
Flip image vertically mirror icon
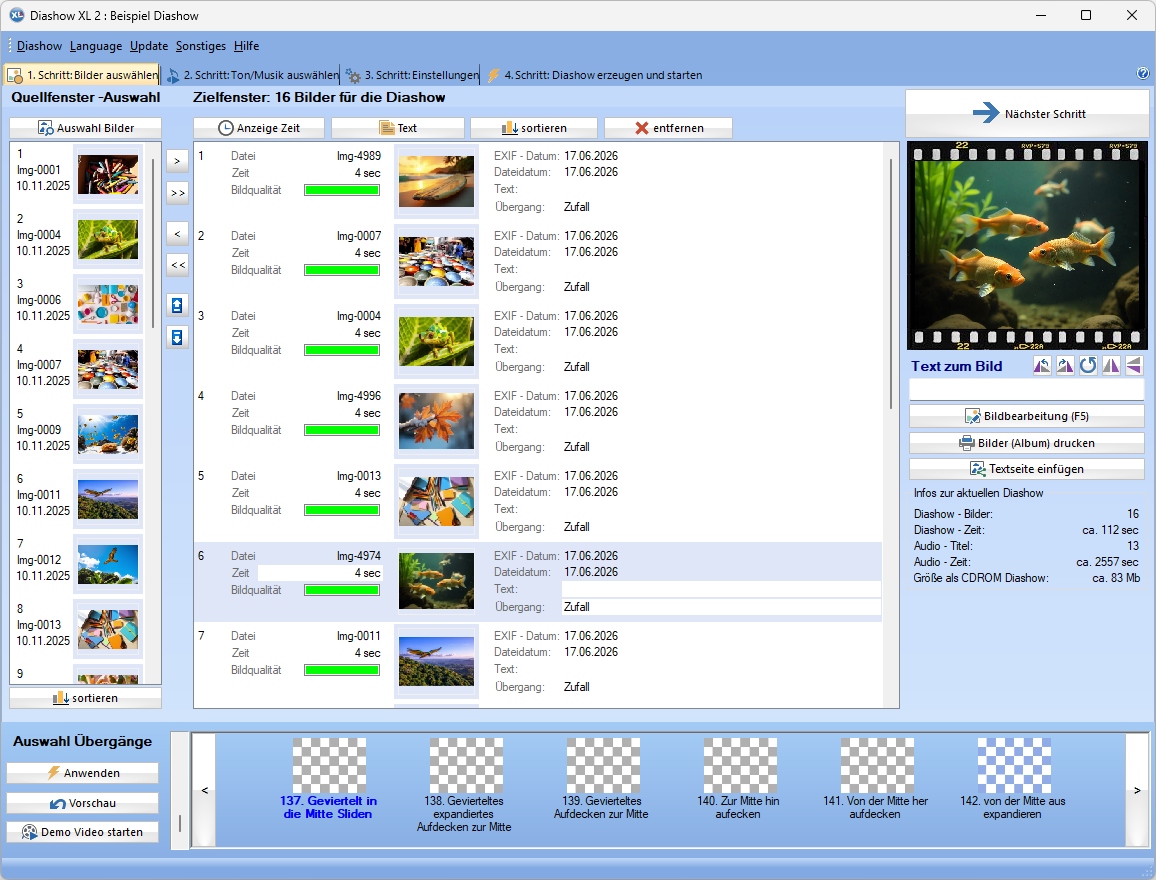pyautogui.click(x=1134, y=366)
